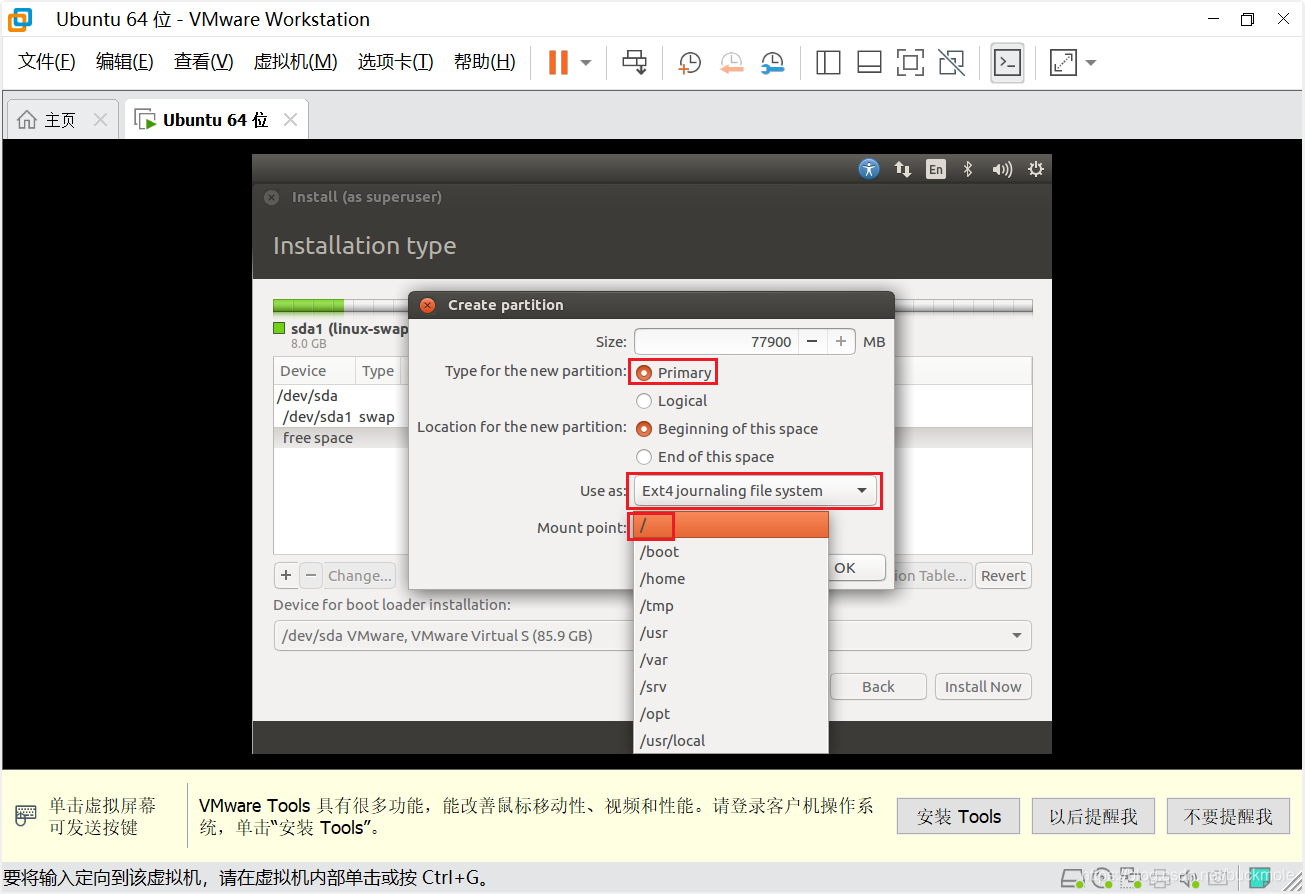Open console view icon
The image size is (1305, 894).
click(1007, 63)
